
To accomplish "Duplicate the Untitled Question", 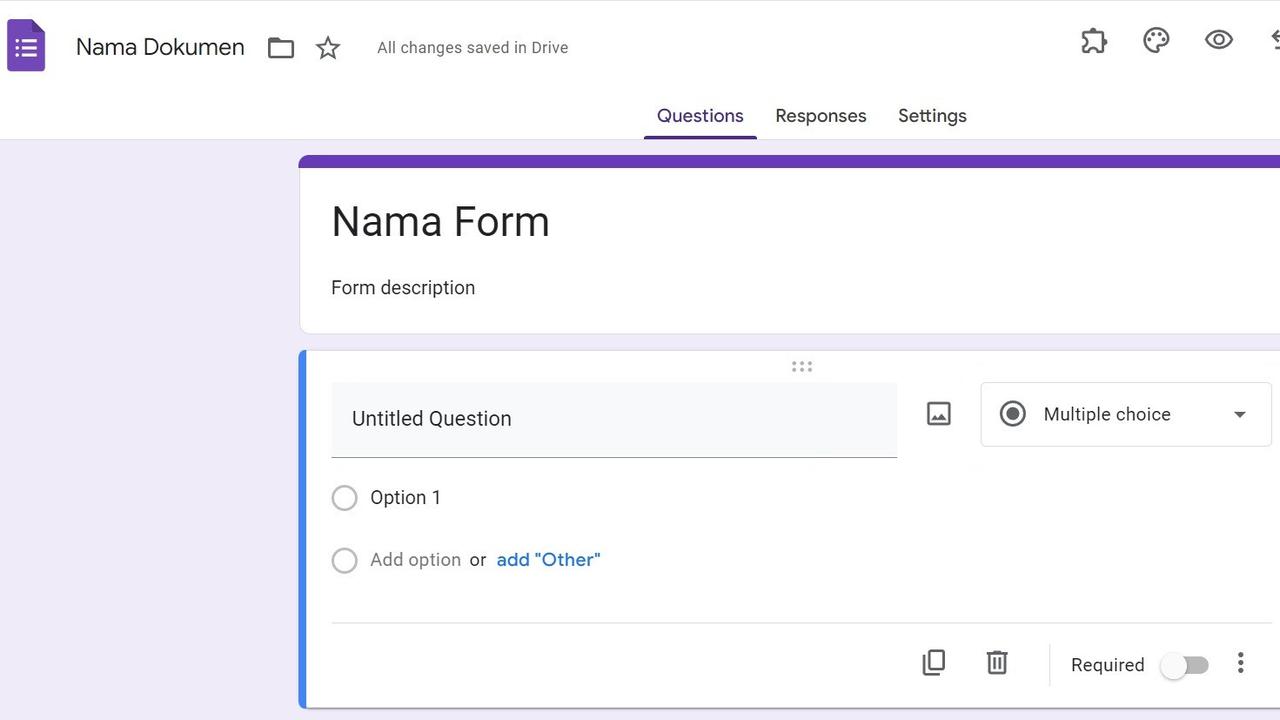I will pyautogui.click(x=933, y=662).
